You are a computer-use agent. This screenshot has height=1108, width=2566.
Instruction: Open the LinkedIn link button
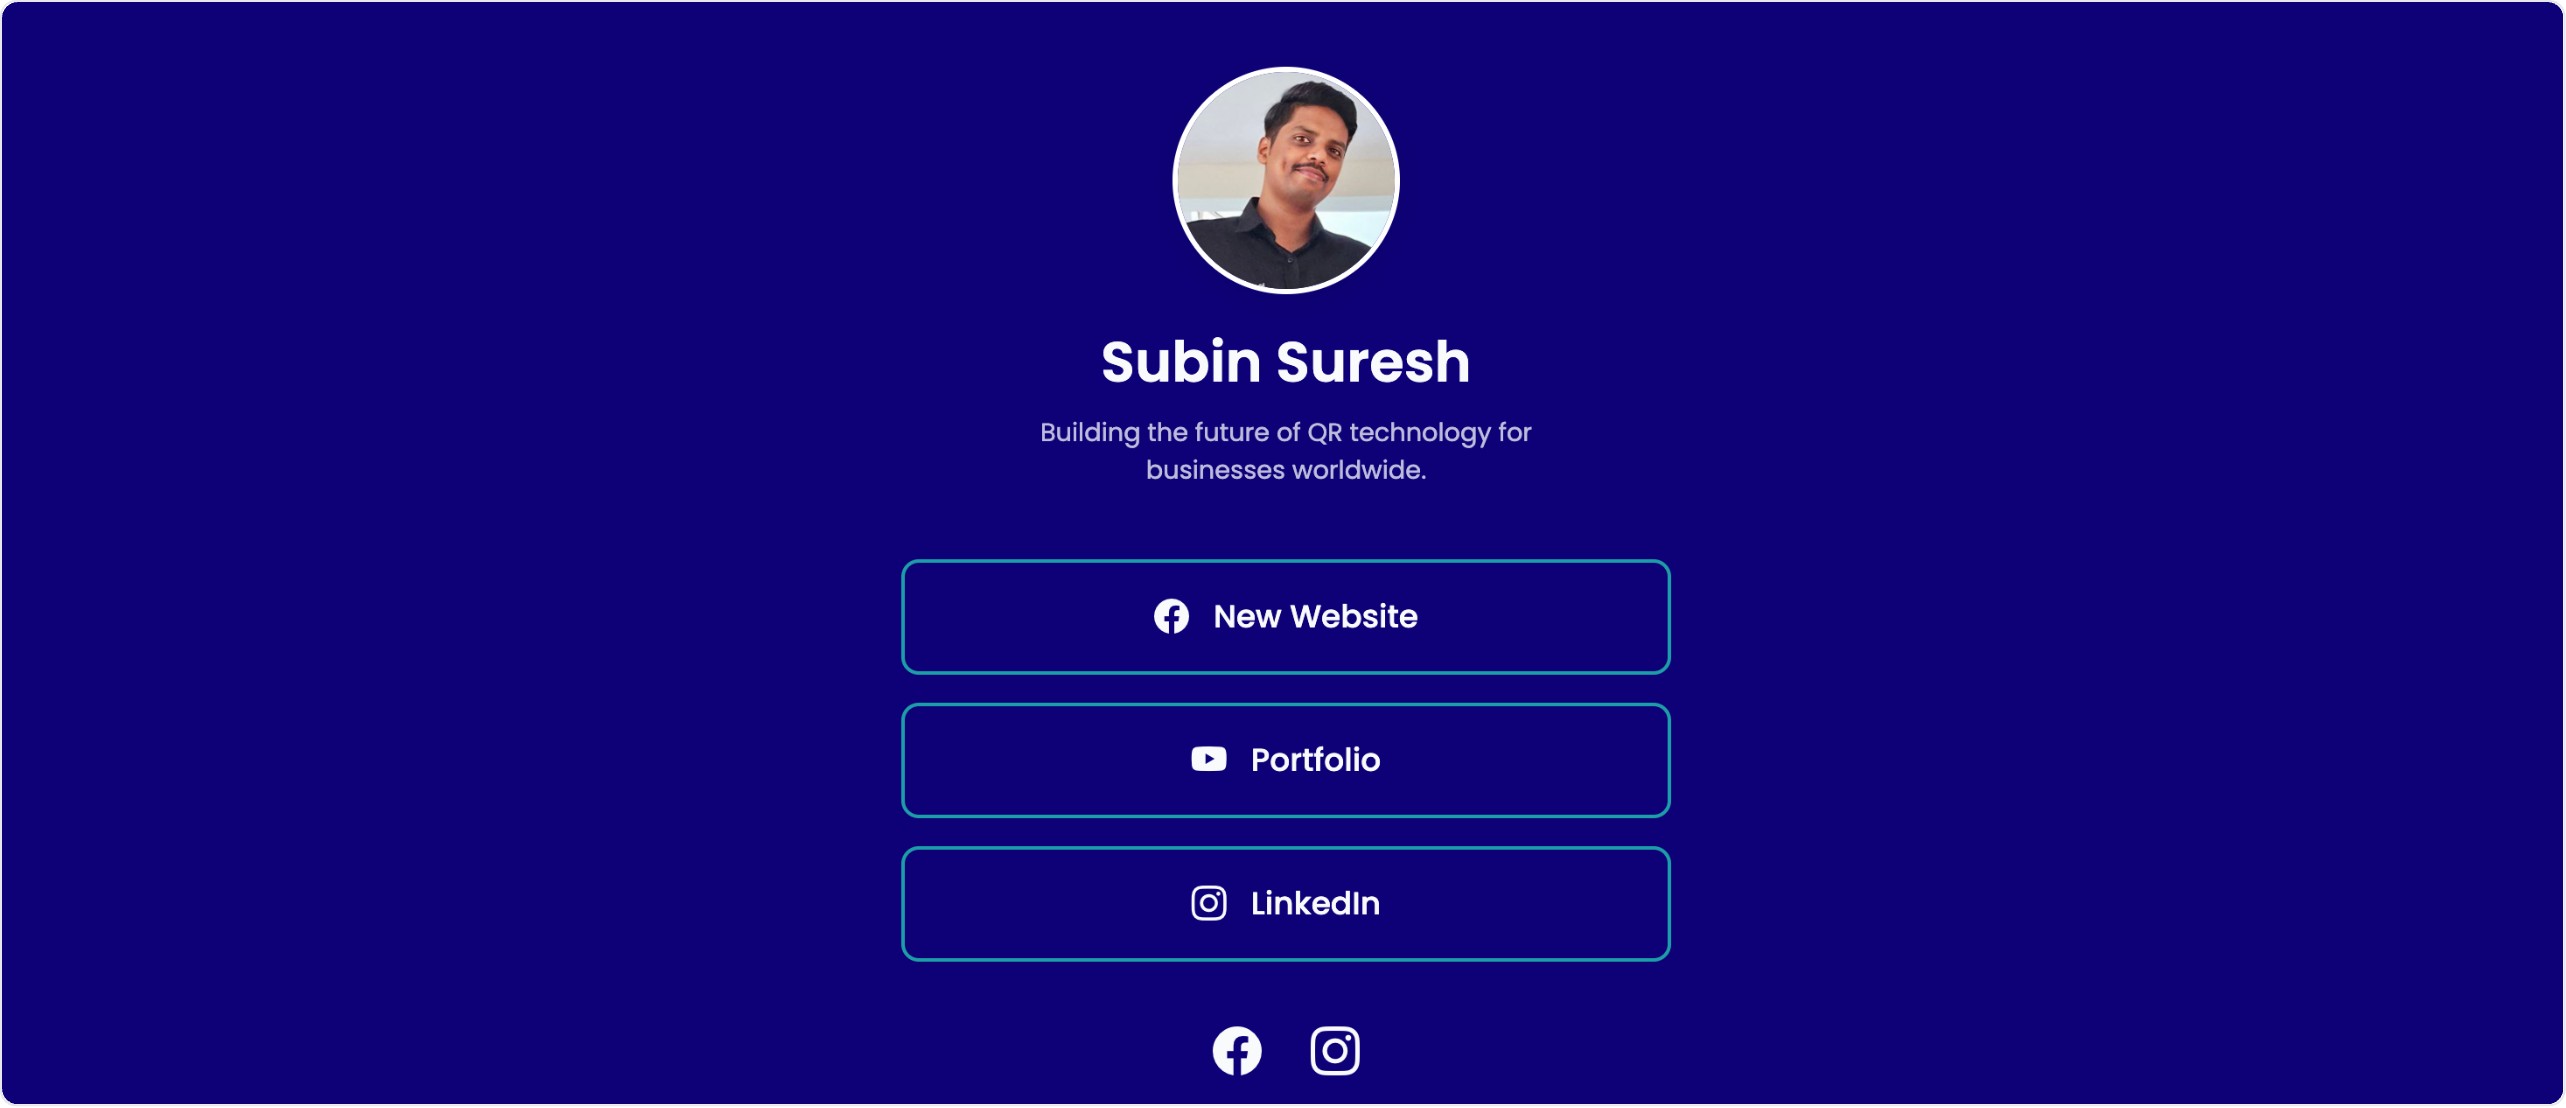tap(1285, 904)
